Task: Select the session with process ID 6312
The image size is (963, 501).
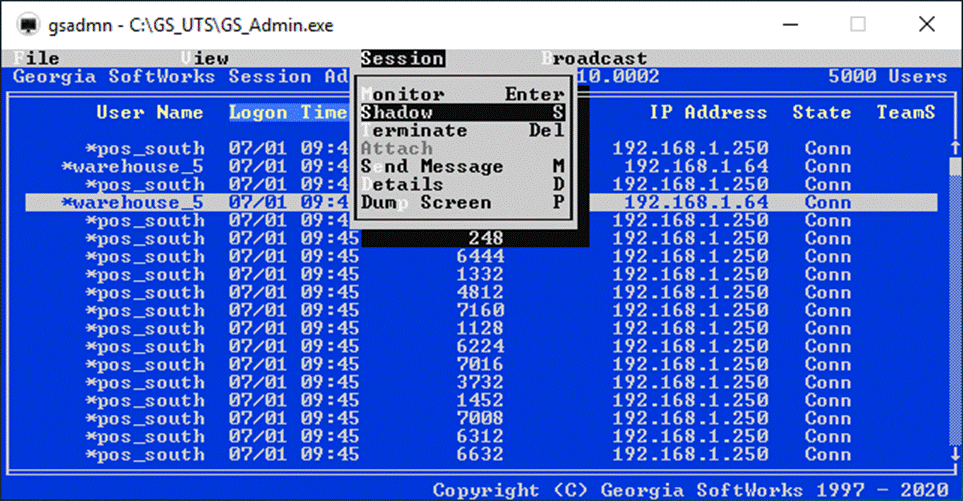Action: click(x=481, y=437)
